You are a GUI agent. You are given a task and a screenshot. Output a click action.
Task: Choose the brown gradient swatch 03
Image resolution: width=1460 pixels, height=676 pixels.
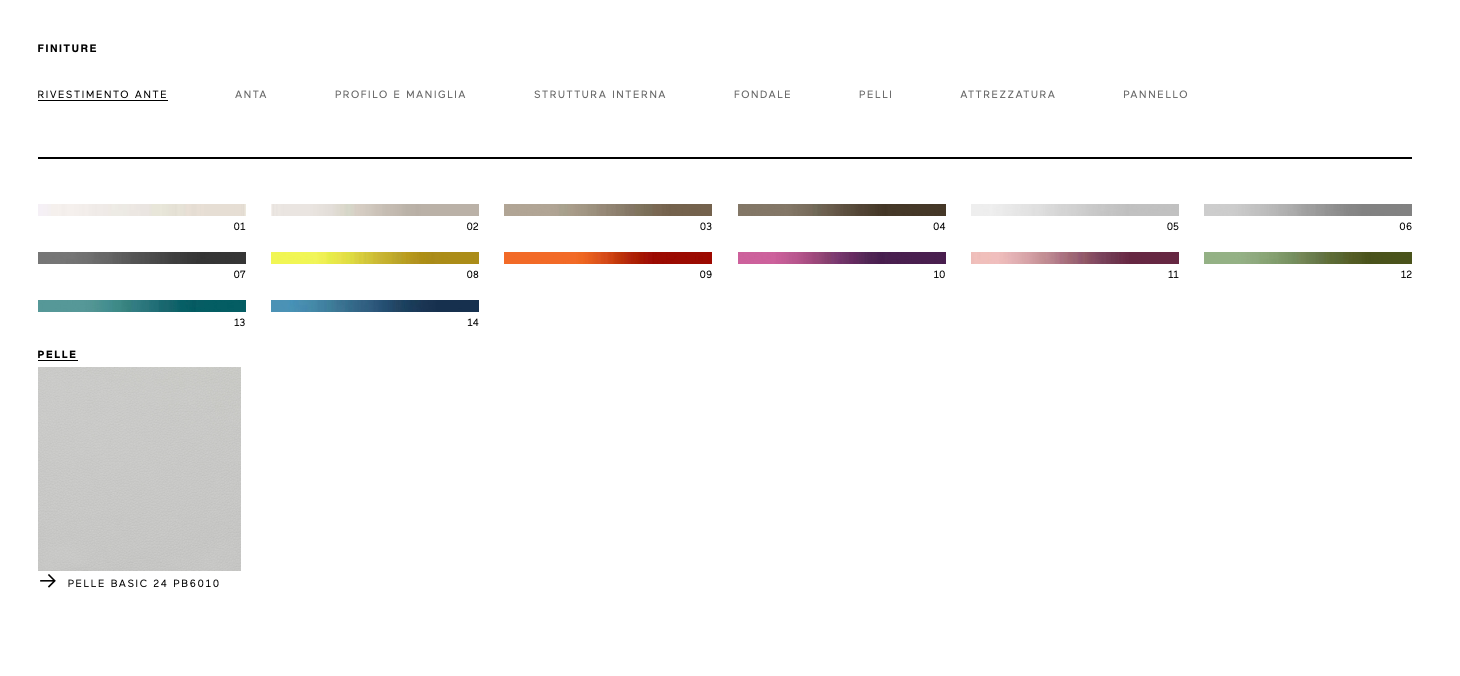[608, 210]
